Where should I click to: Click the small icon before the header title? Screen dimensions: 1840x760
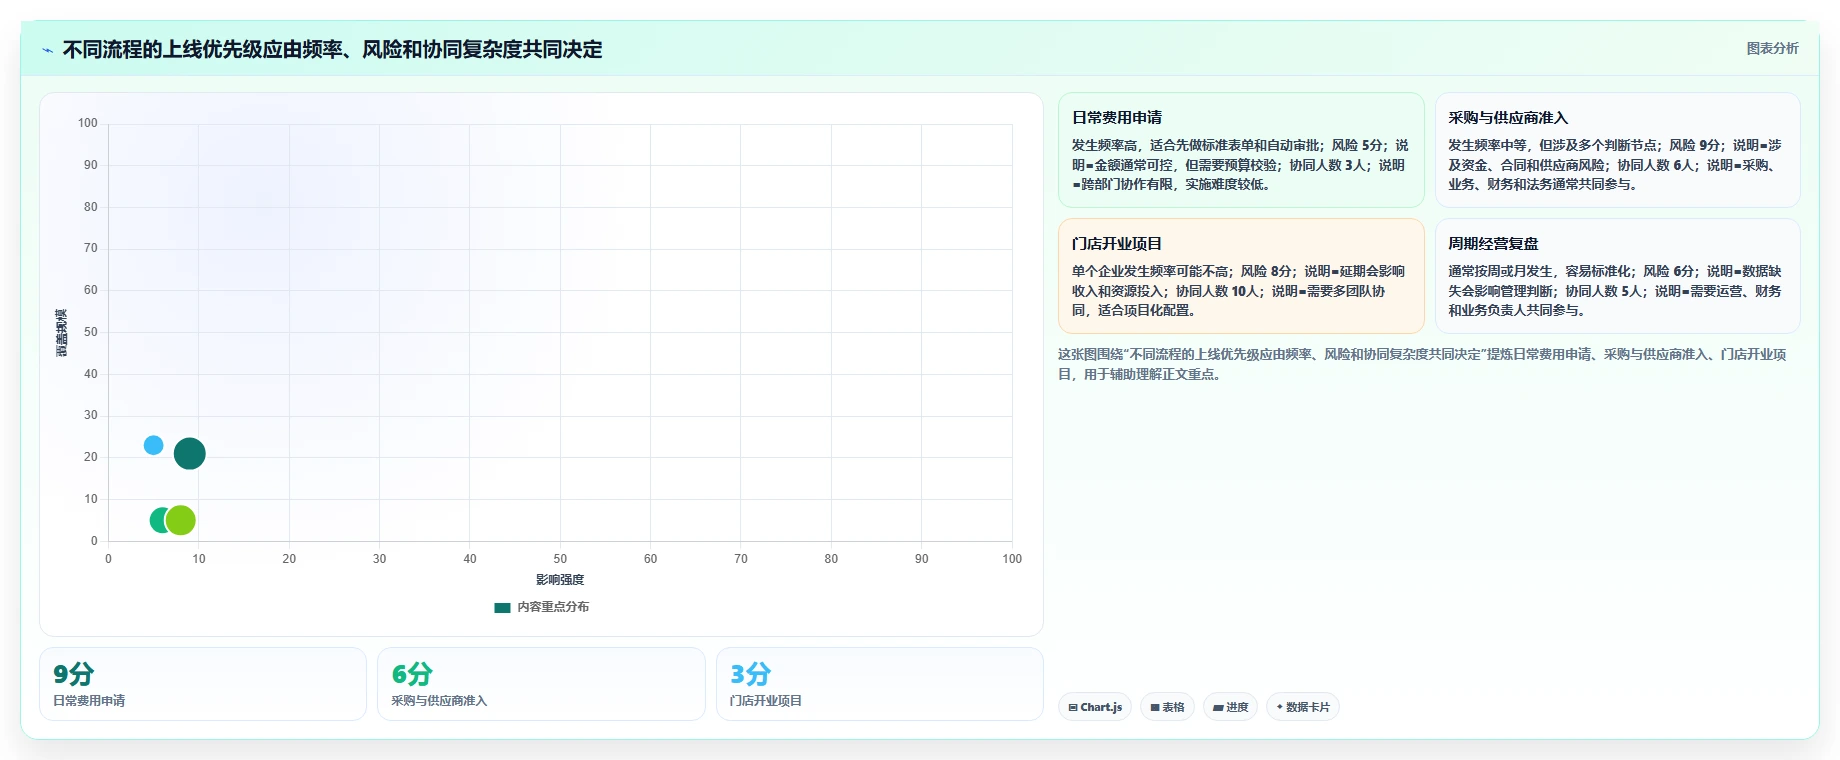tap(47, 50)
